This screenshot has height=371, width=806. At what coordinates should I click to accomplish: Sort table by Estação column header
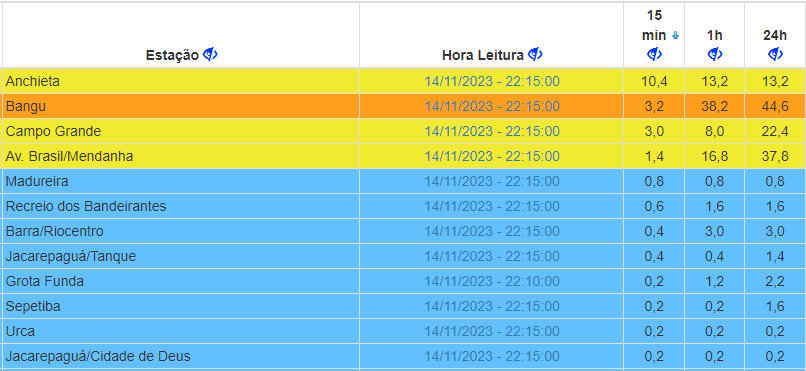click(x=172, y=55)
